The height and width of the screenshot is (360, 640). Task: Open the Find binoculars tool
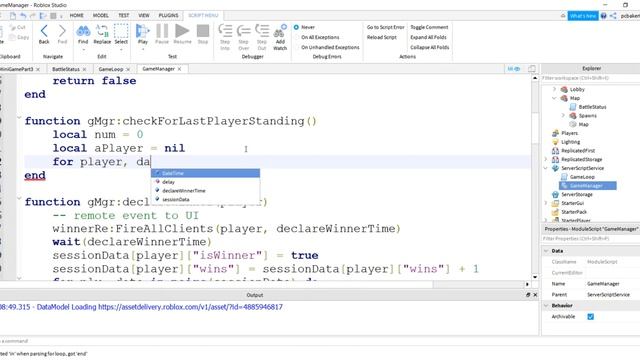[83, 34]
